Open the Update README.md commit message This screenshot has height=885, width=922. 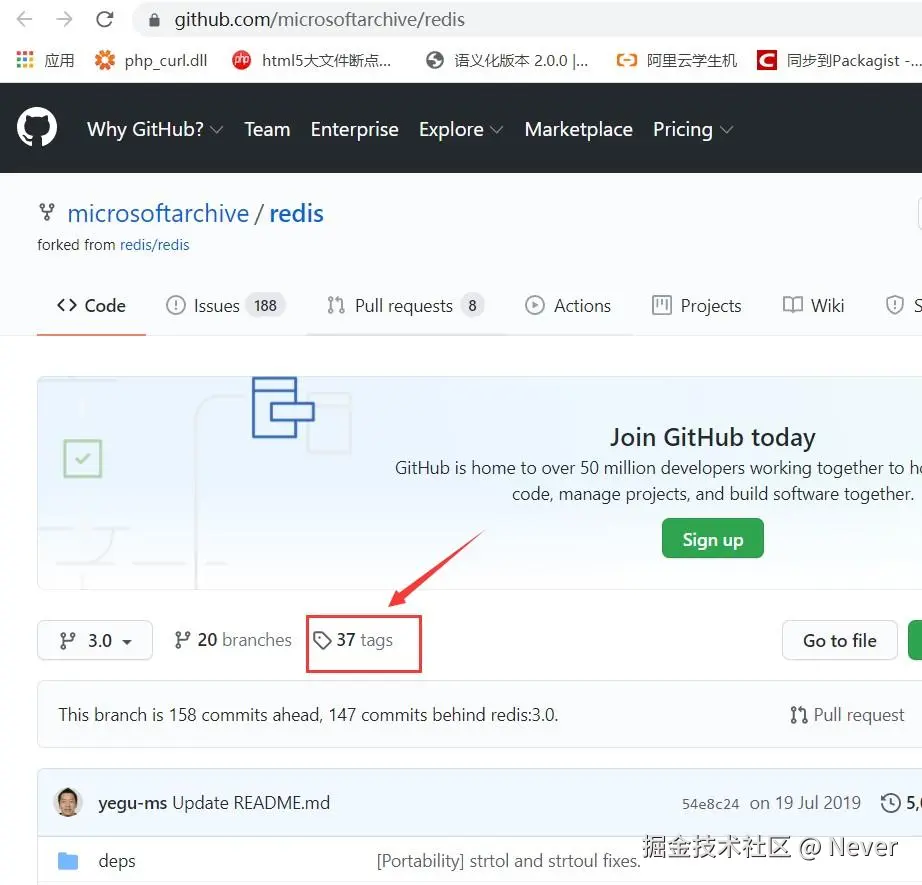point(251,803)
